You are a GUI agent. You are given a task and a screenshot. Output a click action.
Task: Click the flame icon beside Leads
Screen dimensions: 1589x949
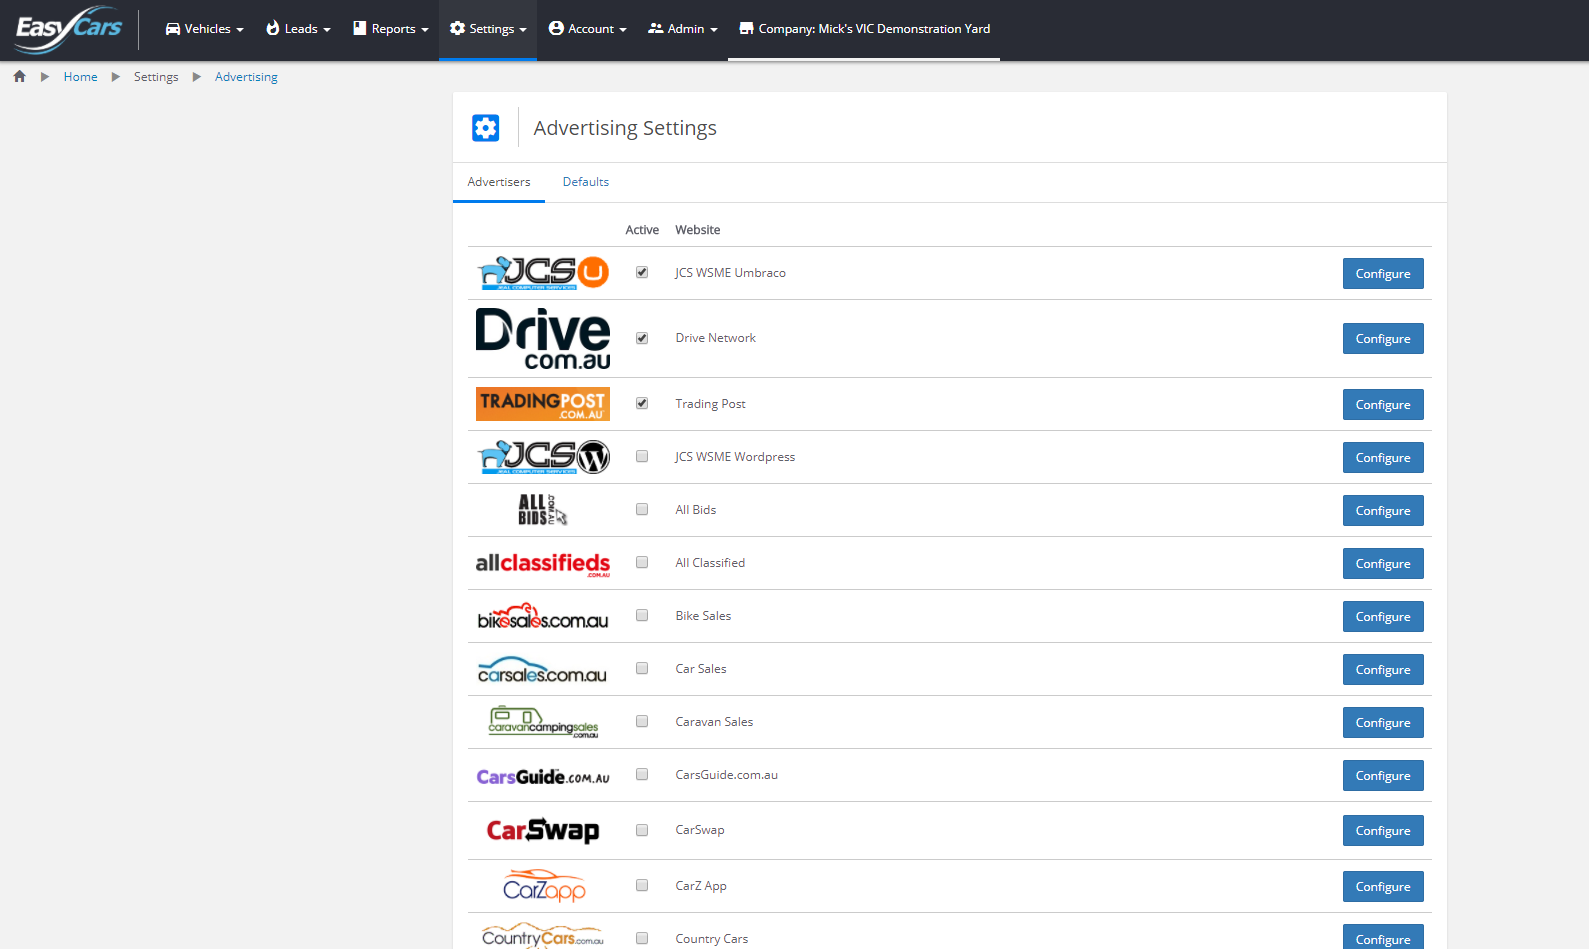tap(273, 28)
